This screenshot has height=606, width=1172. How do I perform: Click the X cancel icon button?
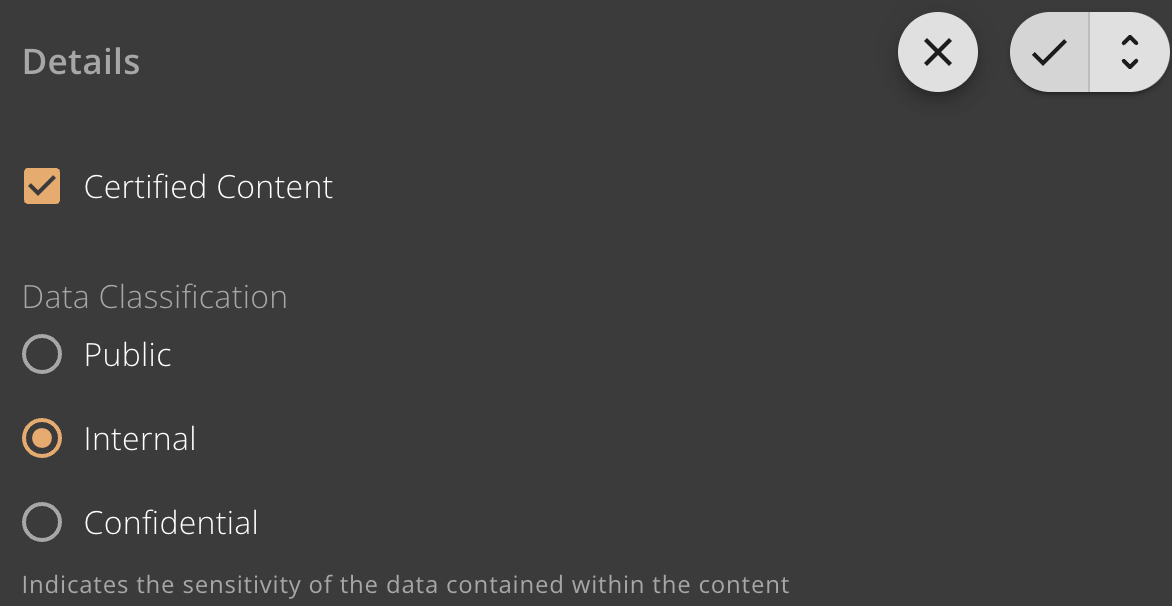click(937, 52)
